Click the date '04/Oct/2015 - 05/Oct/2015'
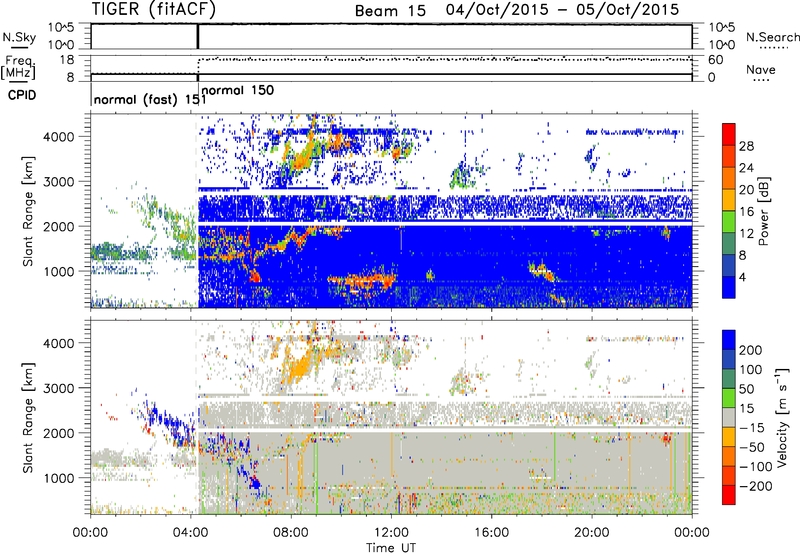 (562, 10)
